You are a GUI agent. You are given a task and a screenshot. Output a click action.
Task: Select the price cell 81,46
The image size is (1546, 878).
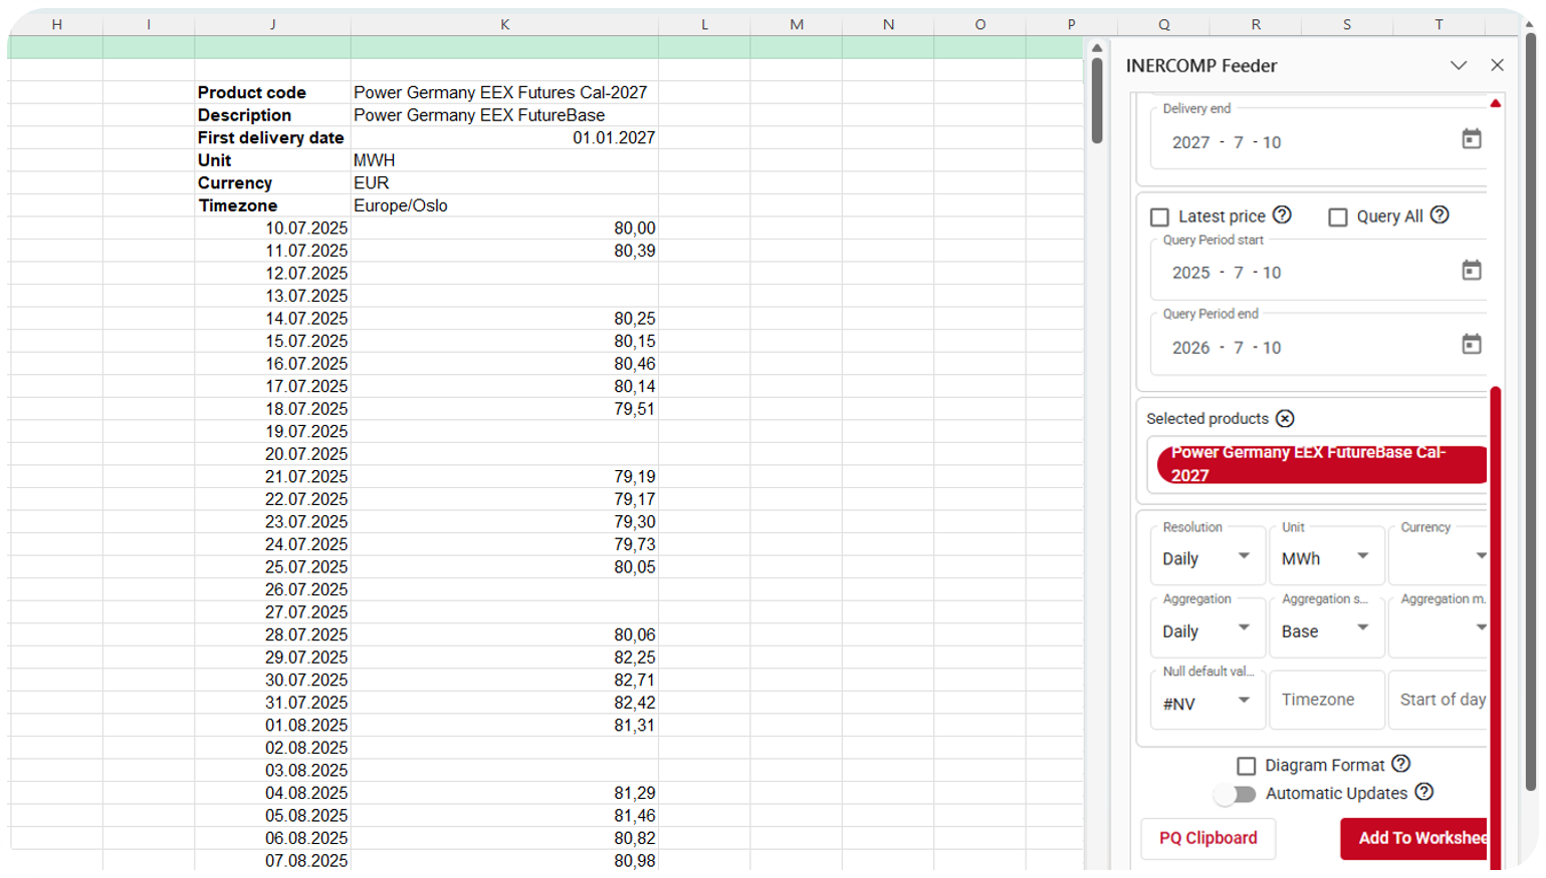point(504,815)
